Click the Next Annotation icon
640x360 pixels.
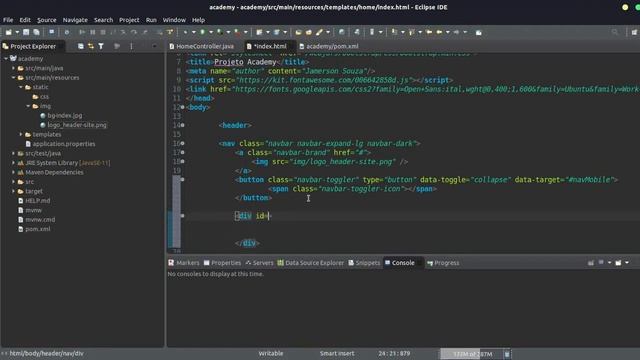pyautogui.click(x=394, y=32)
